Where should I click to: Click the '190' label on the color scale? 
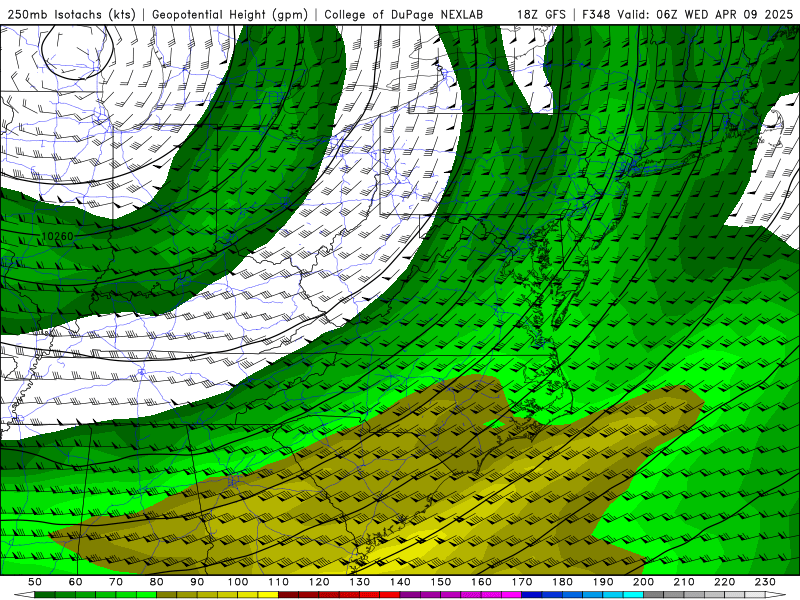pos(603,582)
